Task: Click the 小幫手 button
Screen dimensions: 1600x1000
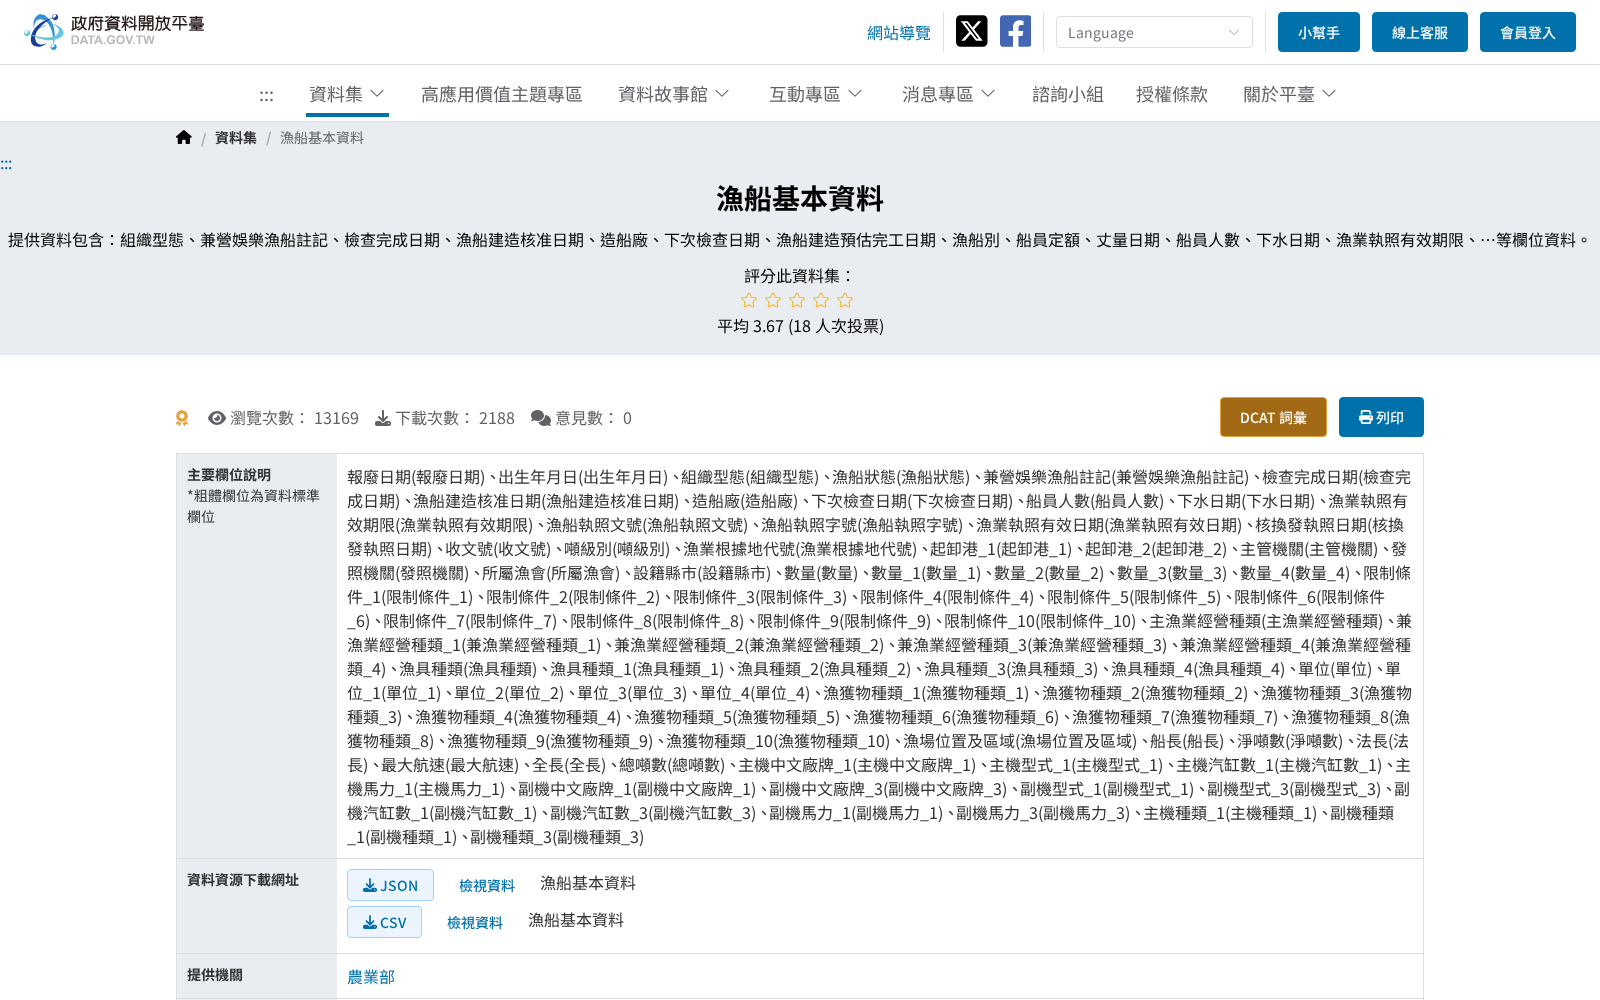Action: (1319, 32)
